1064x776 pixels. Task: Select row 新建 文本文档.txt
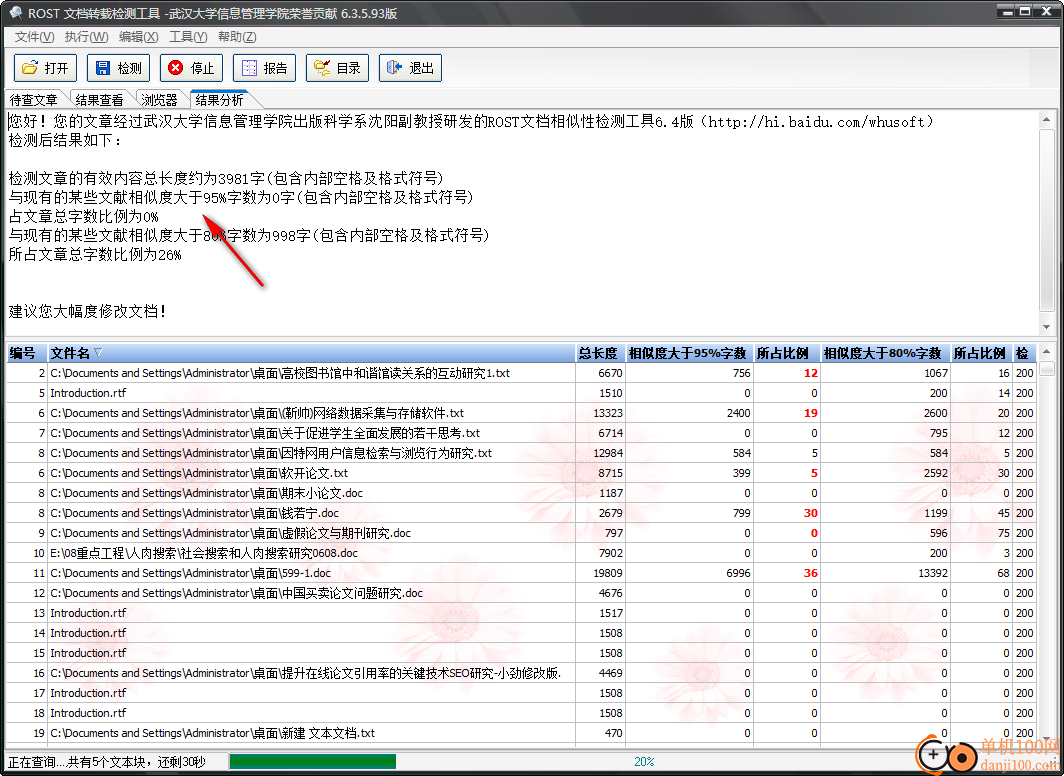[520, 733]
